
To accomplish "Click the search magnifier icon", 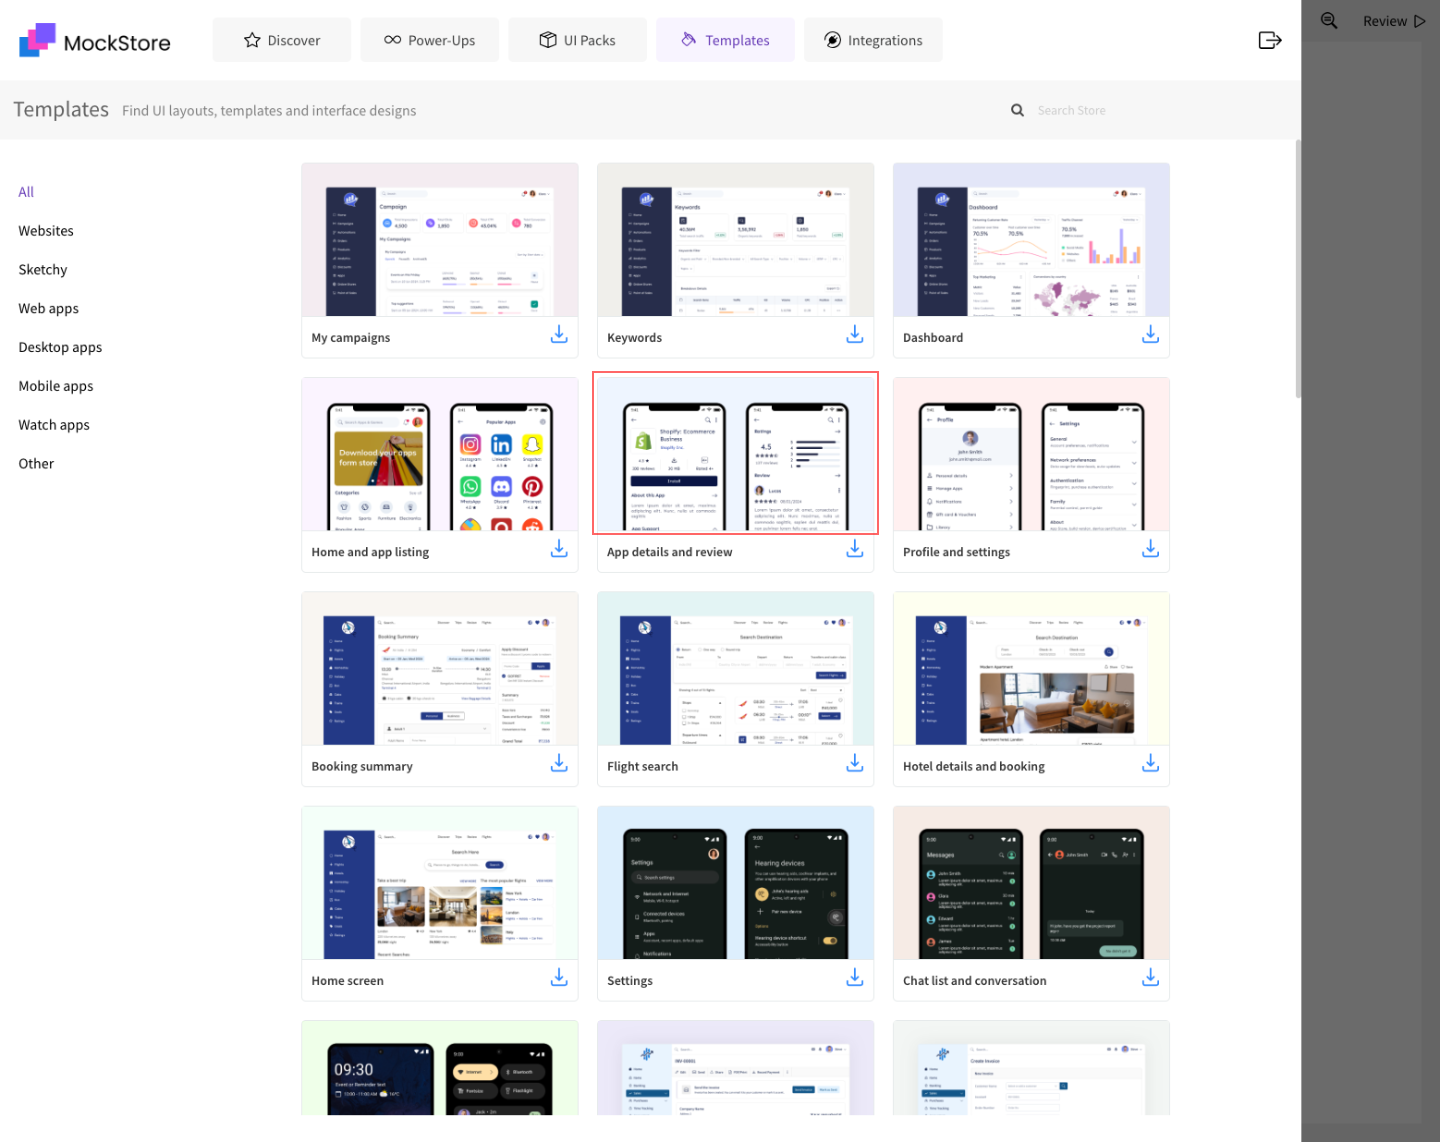I will (x=1017, y=111).
